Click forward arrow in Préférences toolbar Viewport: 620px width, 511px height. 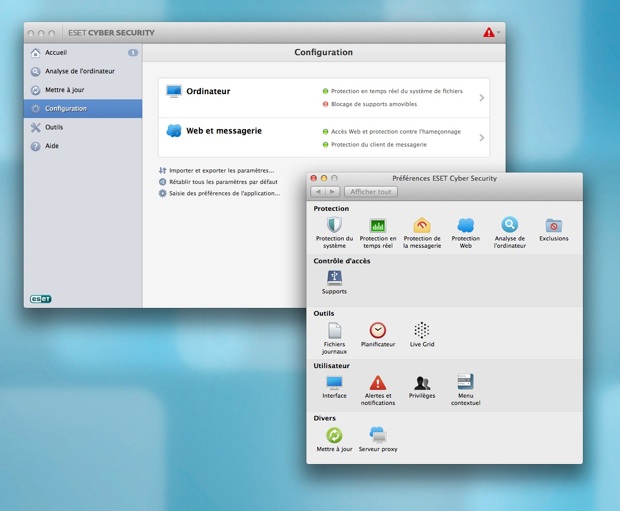[x=332, y=192]
